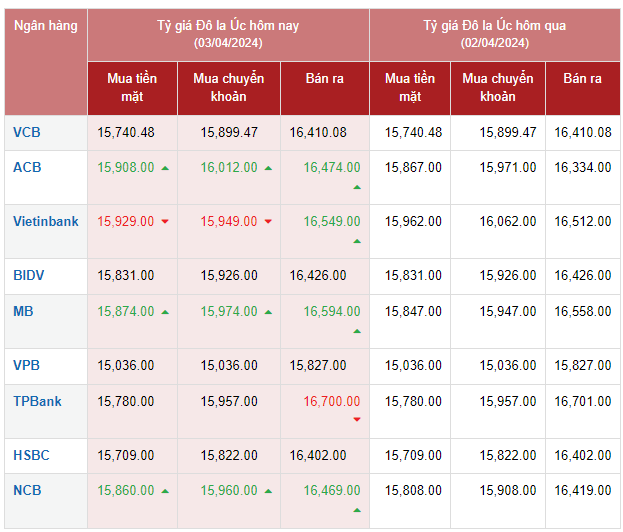Click the green up arrow beside NCB 15,860.00

coord(165,492)
